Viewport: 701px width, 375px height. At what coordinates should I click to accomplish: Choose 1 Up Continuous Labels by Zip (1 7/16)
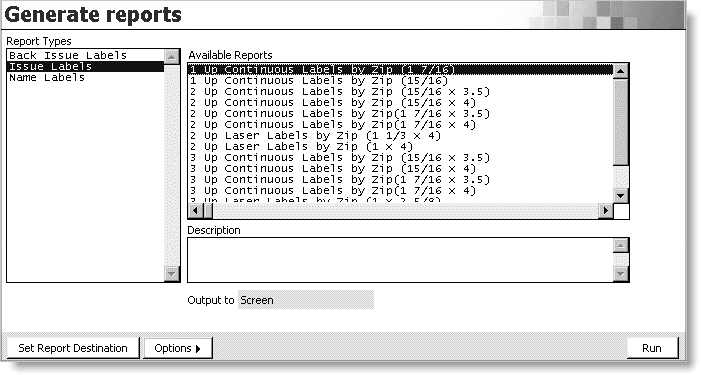tap(401, 70)
